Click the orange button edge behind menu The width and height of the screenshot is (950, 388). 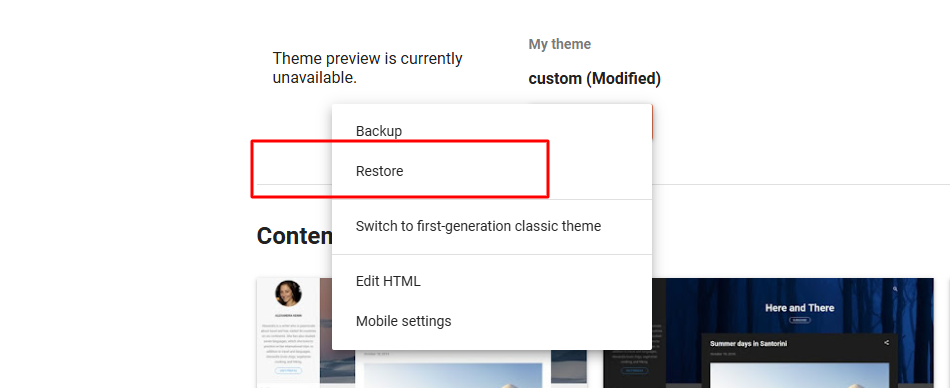click(652, 122)
